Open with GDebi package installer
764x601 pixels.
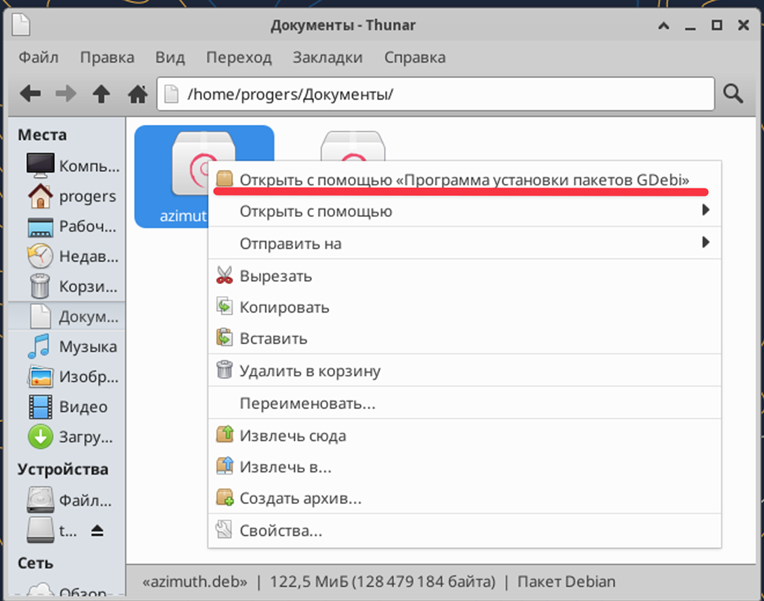464,179
